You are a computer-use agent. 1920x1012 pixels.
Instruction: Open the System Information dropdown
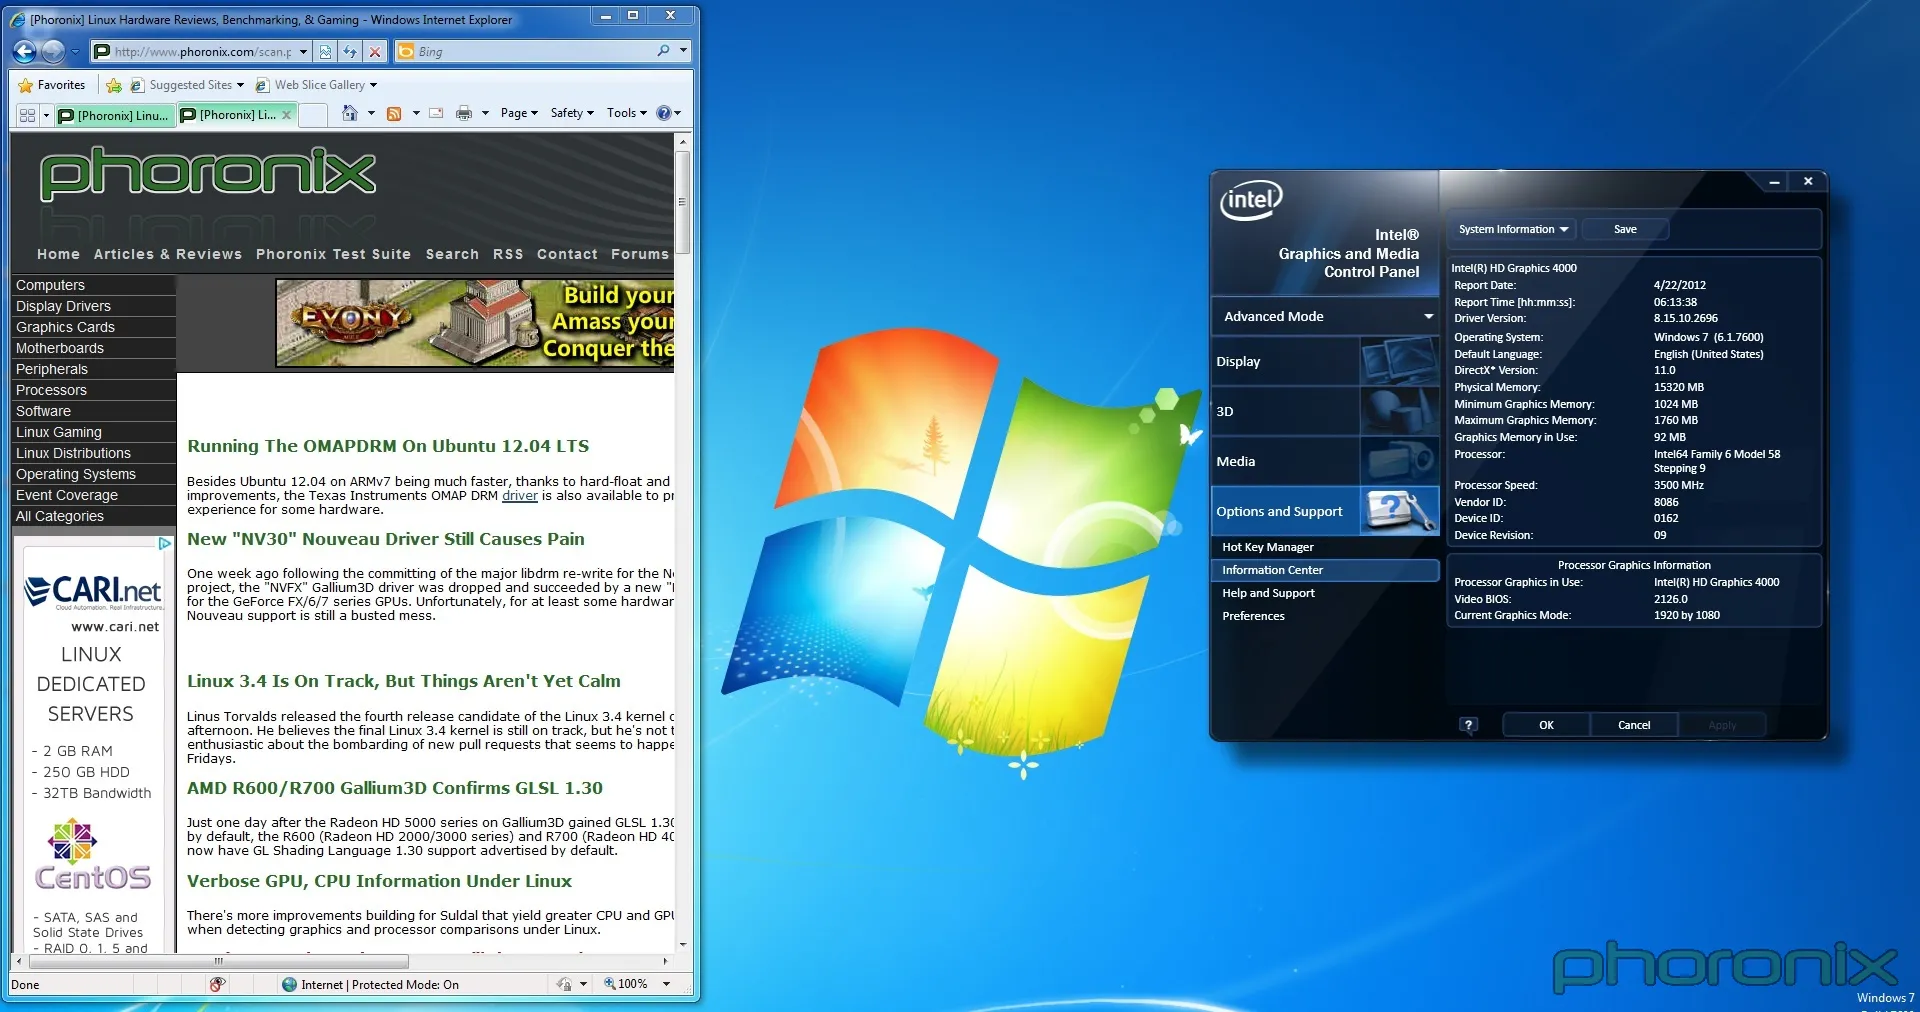(1513, 229)
